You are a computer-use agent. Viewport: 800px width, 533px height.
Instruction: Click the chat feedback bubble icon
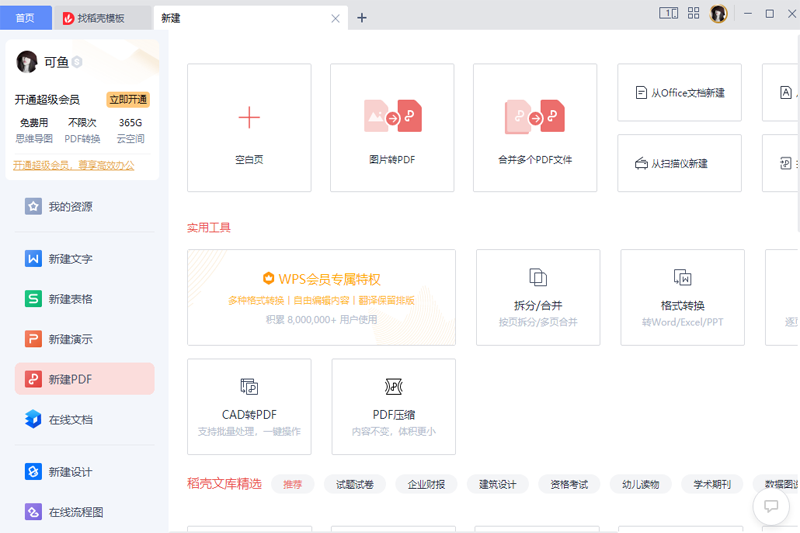(771, 506)
